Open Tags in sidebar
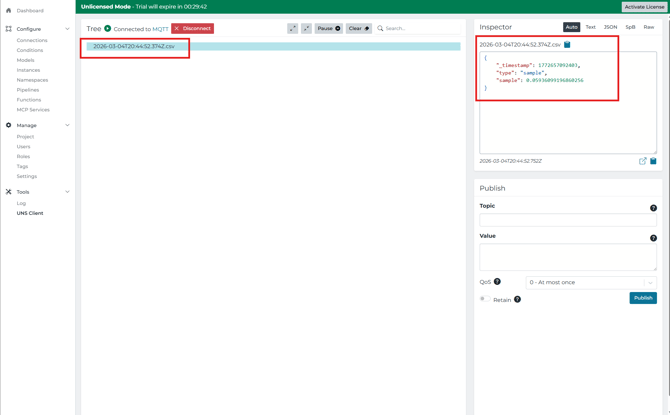Screen dimensions: 670x415 22,166
